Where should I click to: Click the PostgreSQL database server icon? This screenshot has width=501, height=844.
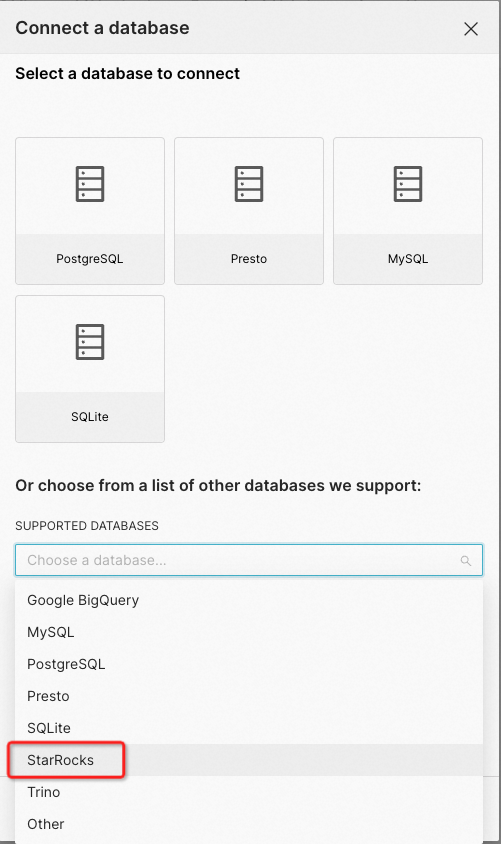[90, 184]
